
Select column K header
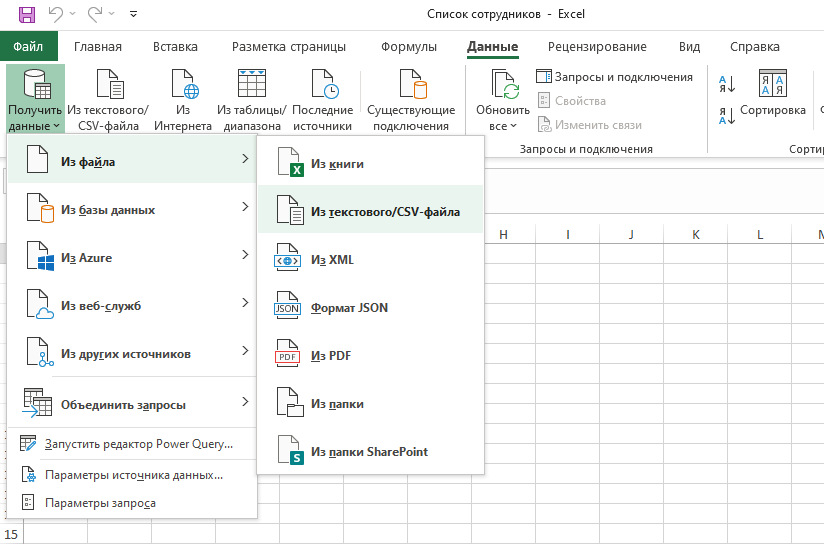696,234
